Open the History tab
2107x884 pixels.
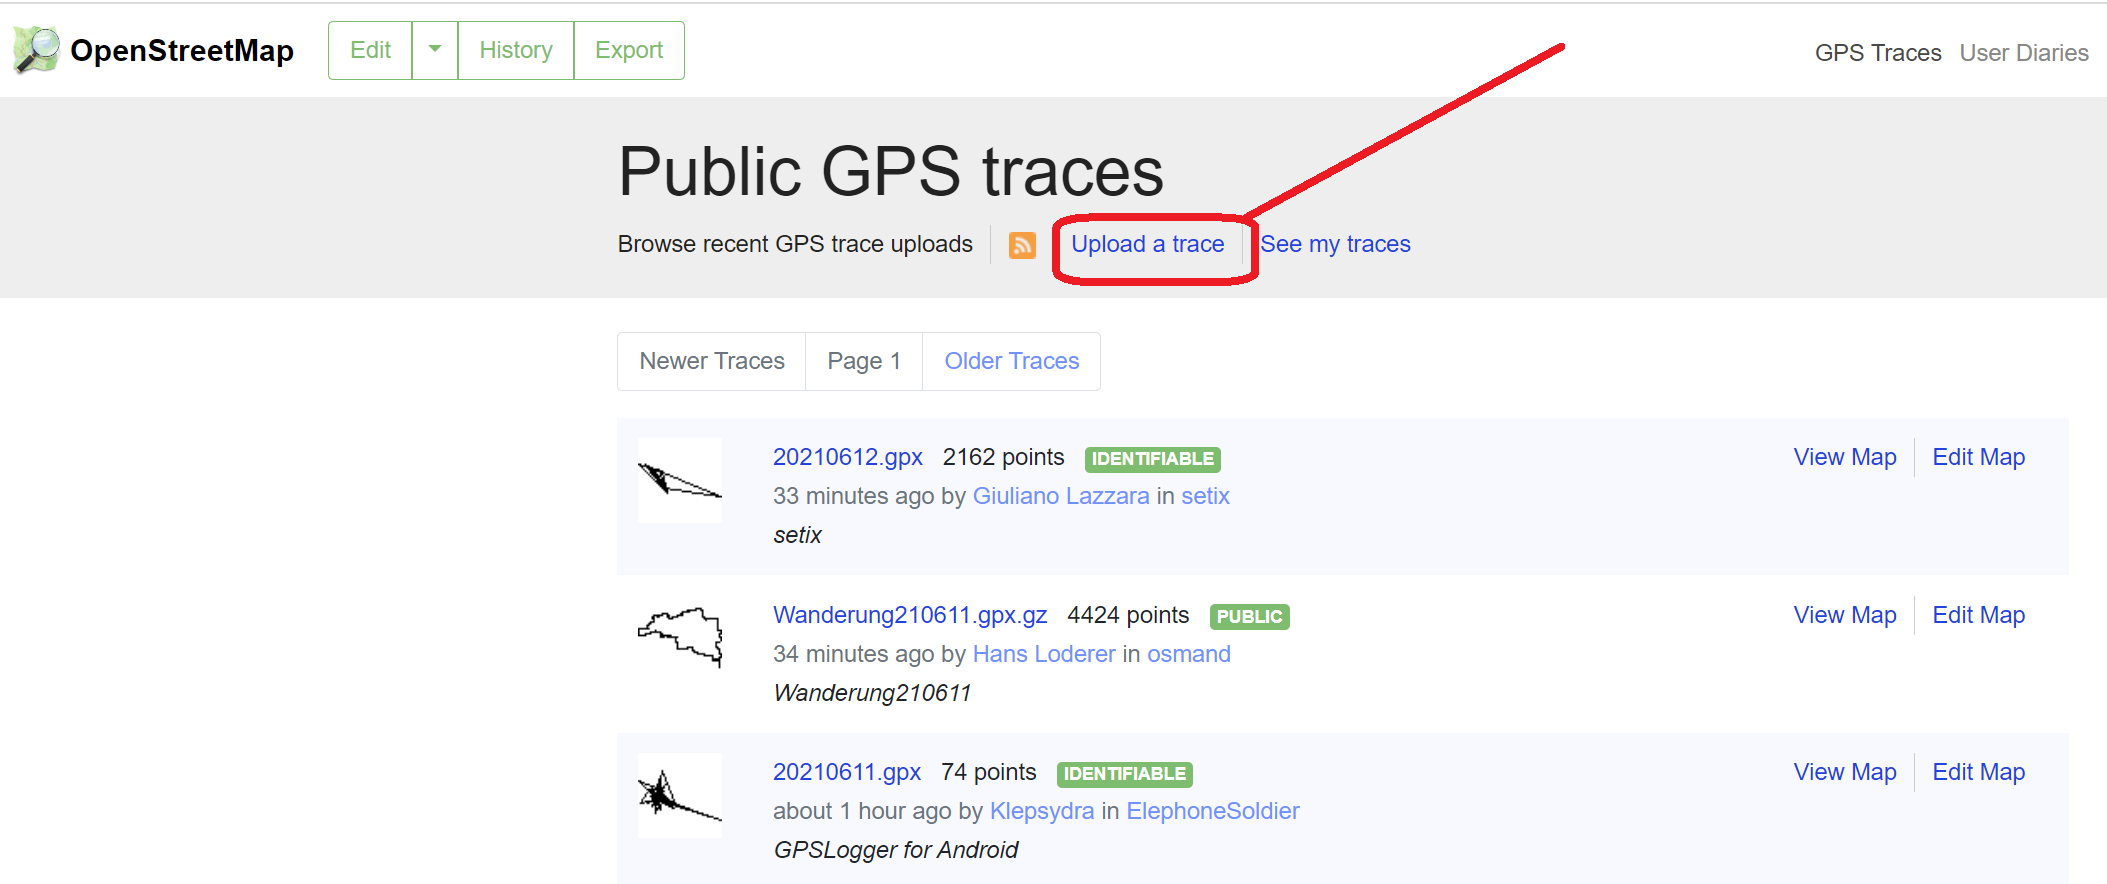click(516, 50)
